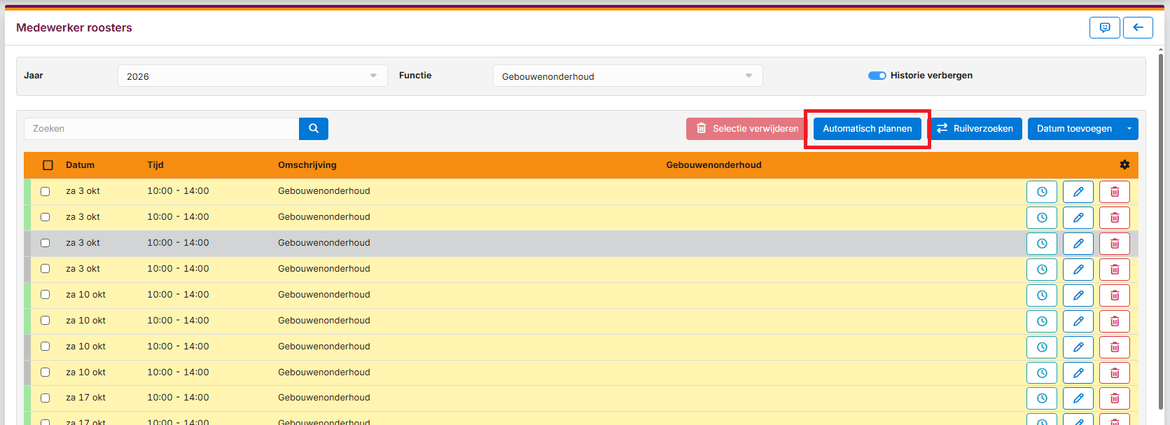Open clock icon on first za 10 okt row

(1042, 295)
